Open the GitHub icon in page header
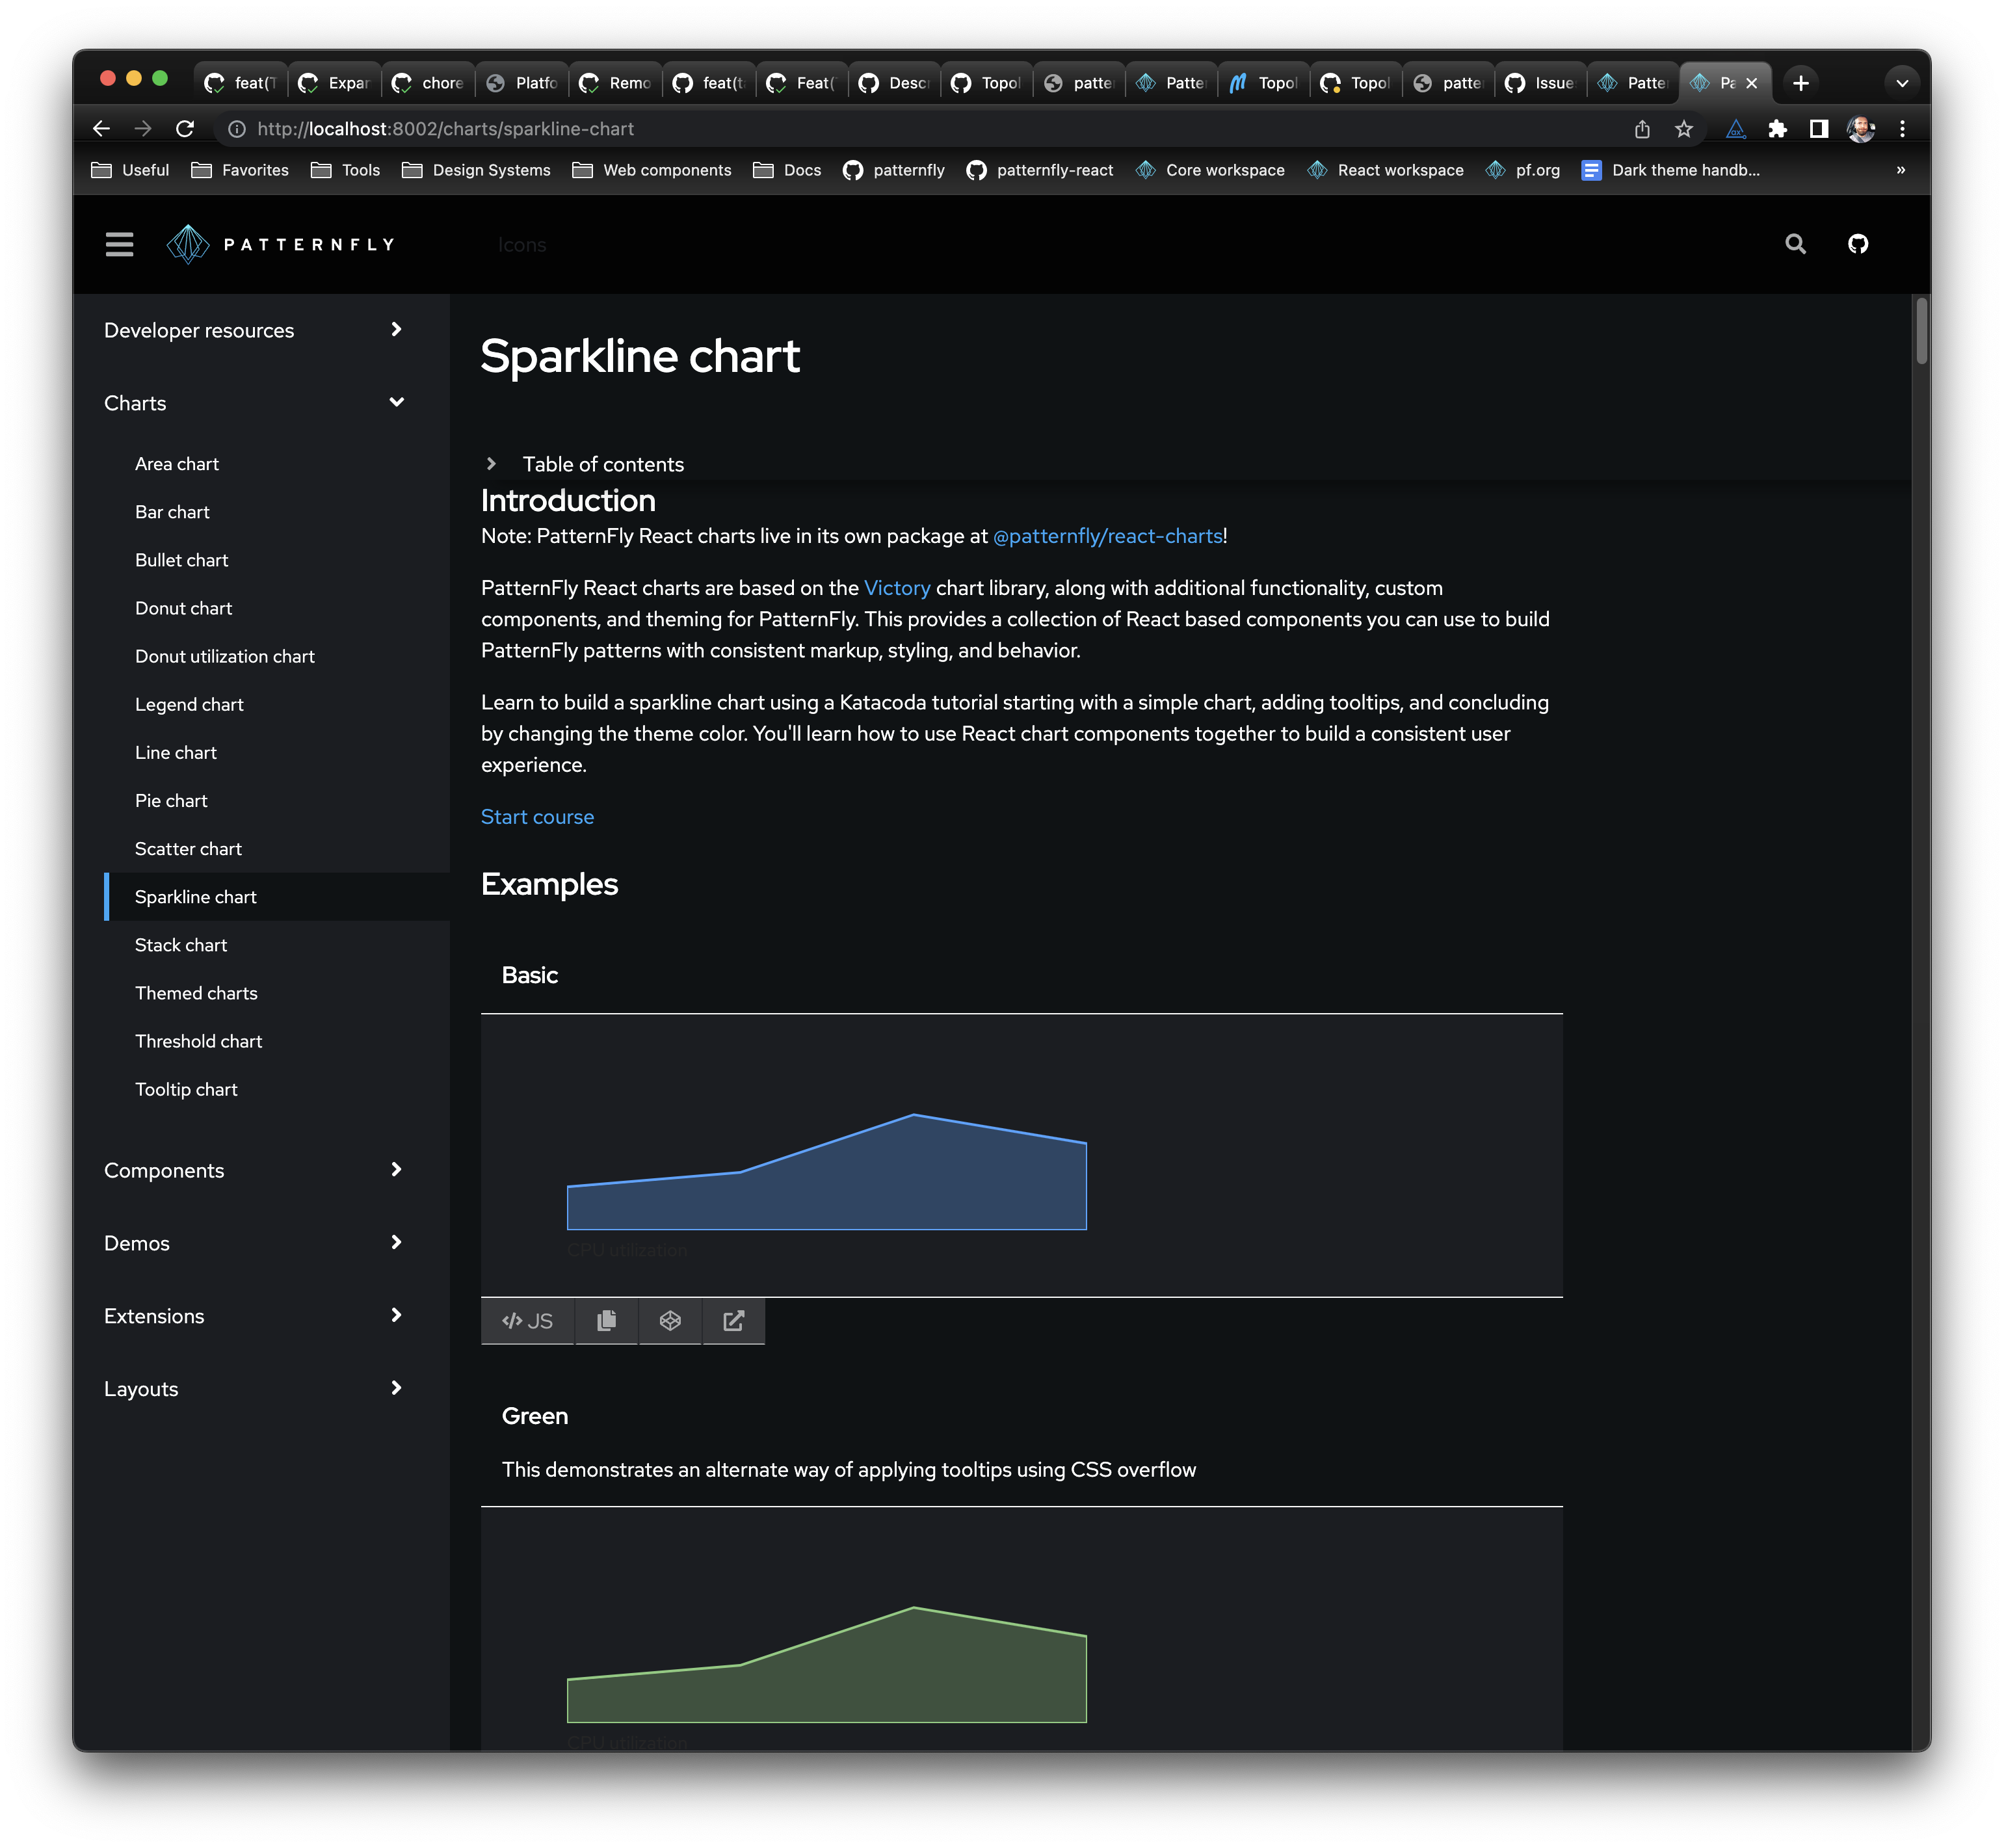Image resolution: width=2004 pixels, height=1848 pixels. (x=1857, y=244)
